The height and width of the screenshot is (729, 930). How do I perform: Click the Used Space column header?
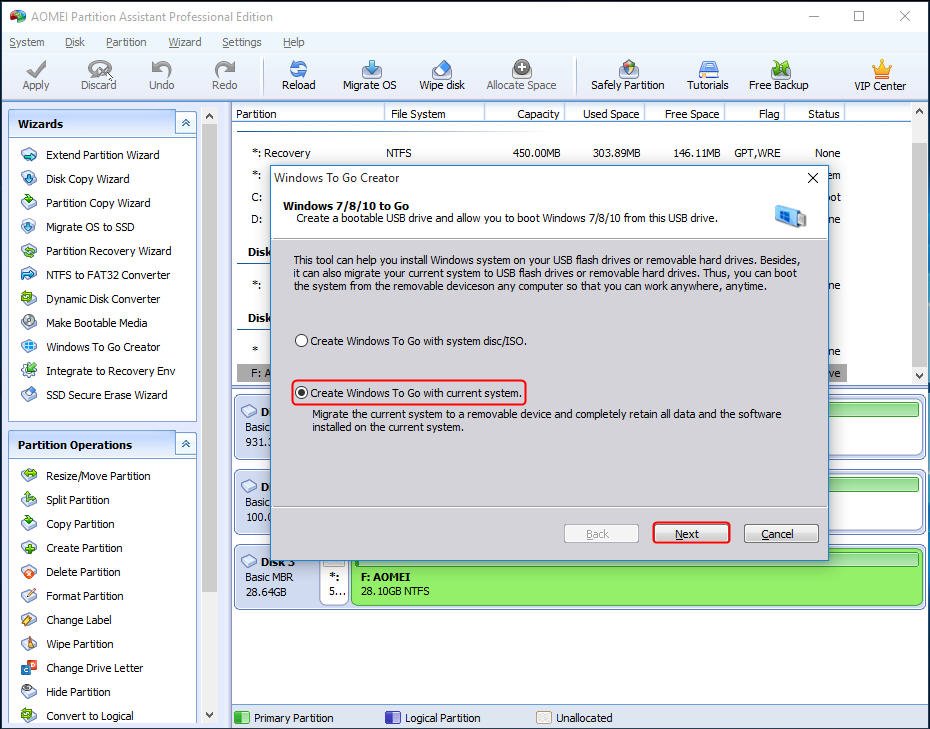(x=604, y=113)
